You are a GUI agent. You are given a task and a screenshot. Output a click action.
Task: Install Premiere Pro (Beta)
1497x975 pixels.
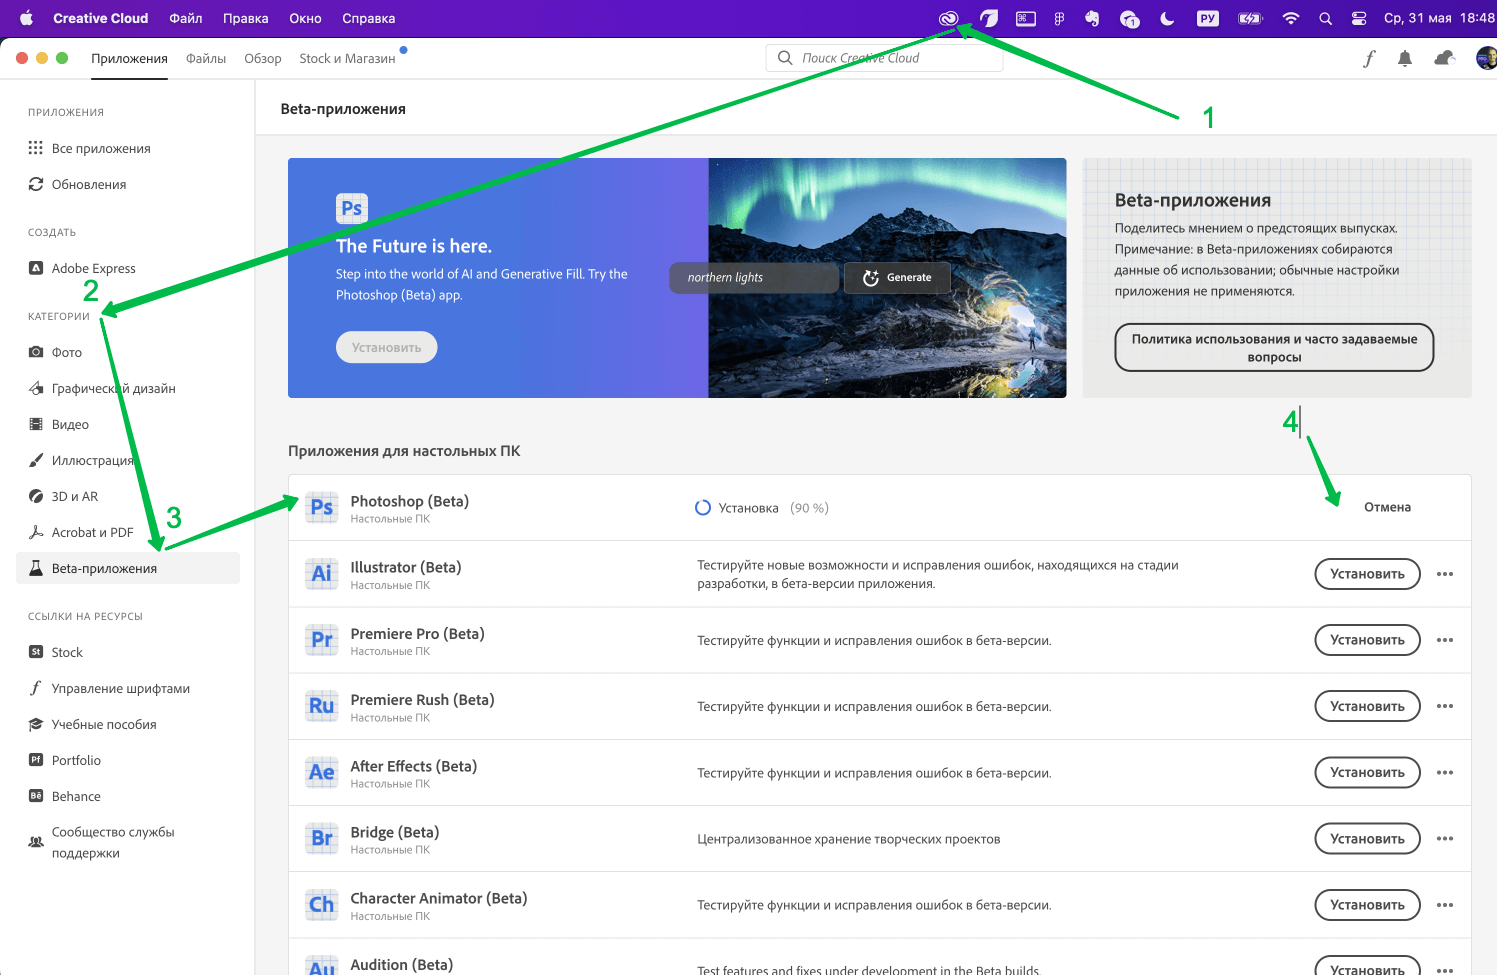(x=1367, y=640)
